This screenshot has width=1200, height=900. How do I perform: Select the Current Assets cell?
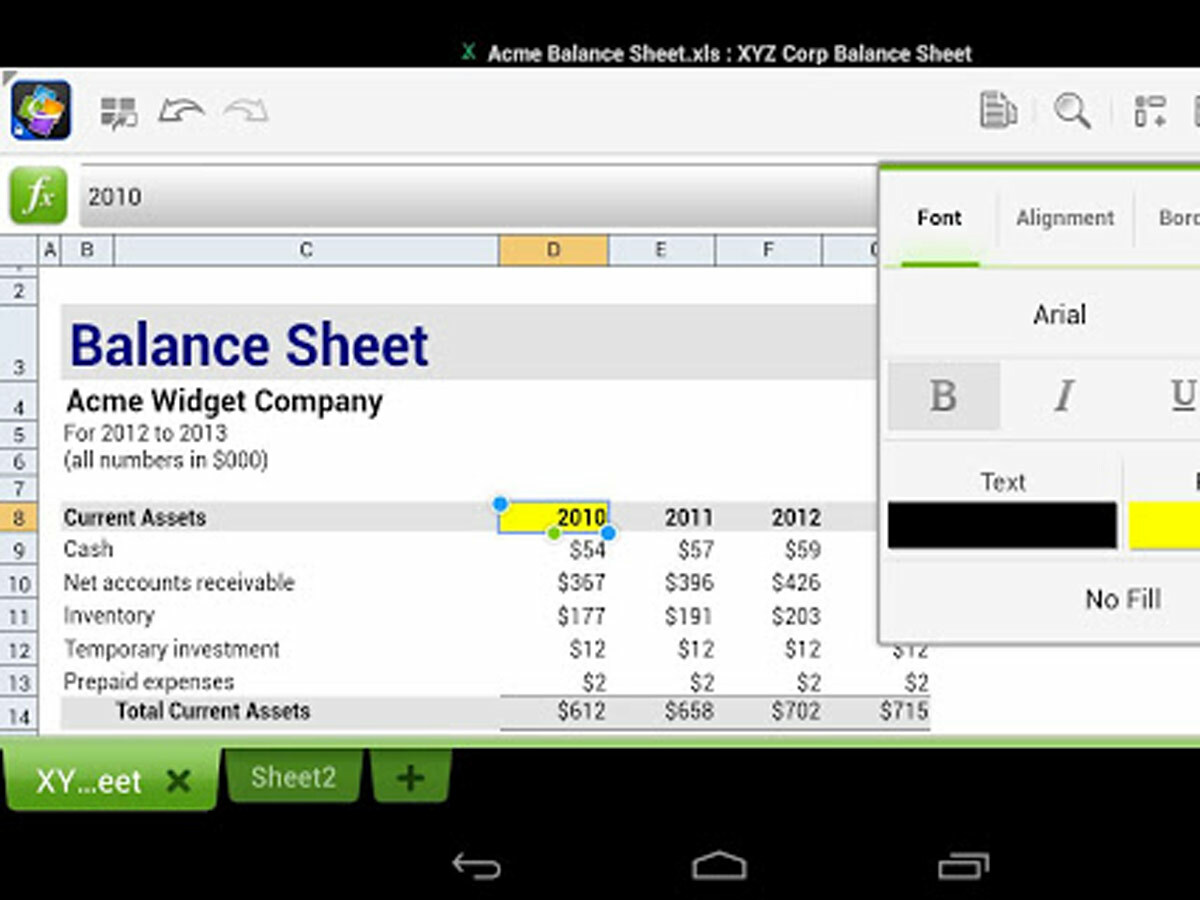click(134, 518)
